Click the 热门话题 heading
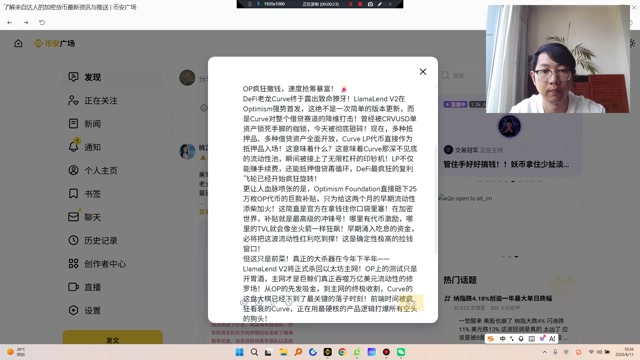This screenshot has height=360, width=640. point(460,280)
